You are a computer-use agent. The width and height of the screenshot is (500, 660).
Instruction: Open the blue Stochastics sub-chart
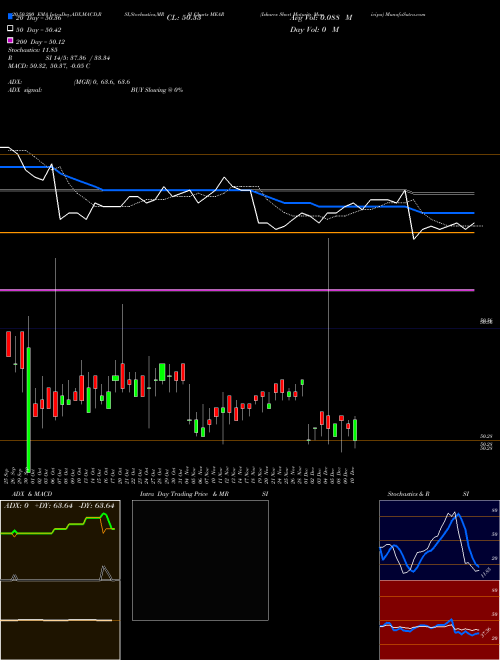tap(439, 540)
